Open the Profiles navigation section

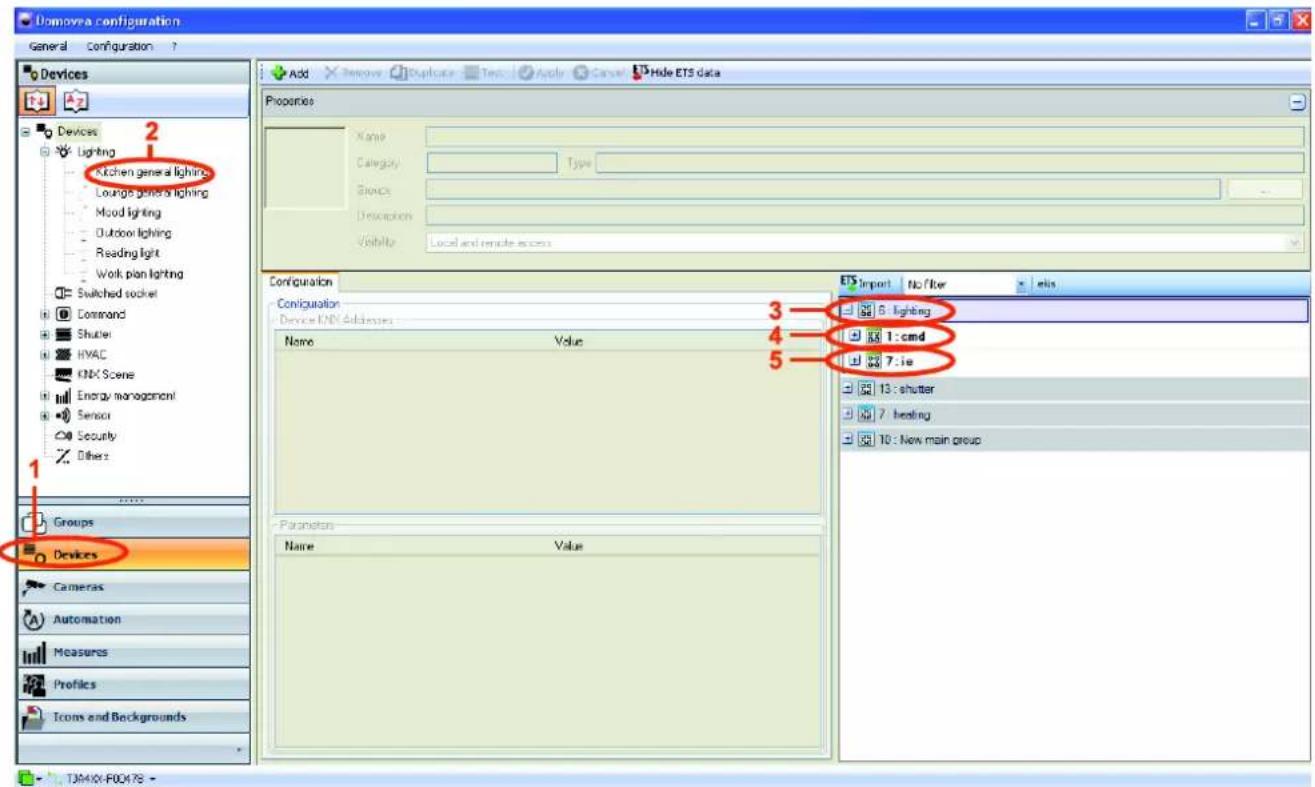[x=133, y=685]
